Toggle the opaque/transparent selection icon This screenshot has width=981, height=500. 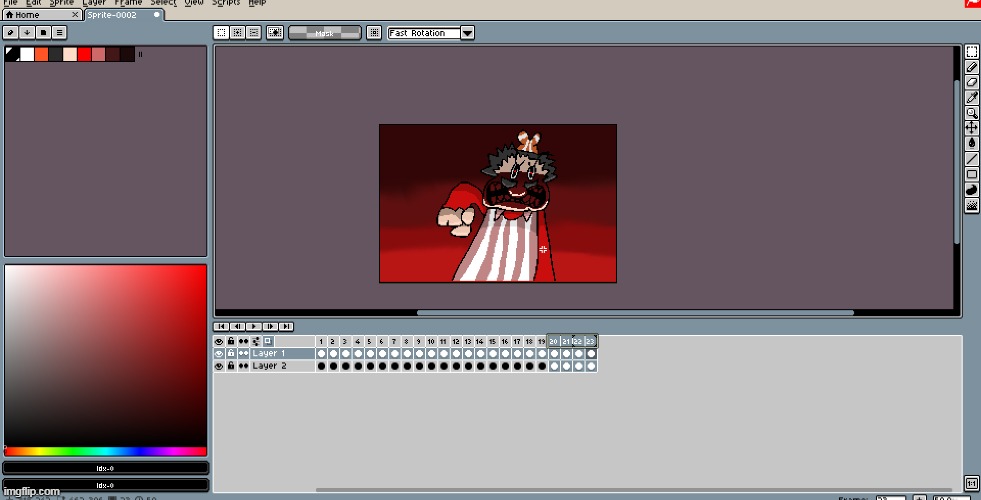click(x=275, y=33)
